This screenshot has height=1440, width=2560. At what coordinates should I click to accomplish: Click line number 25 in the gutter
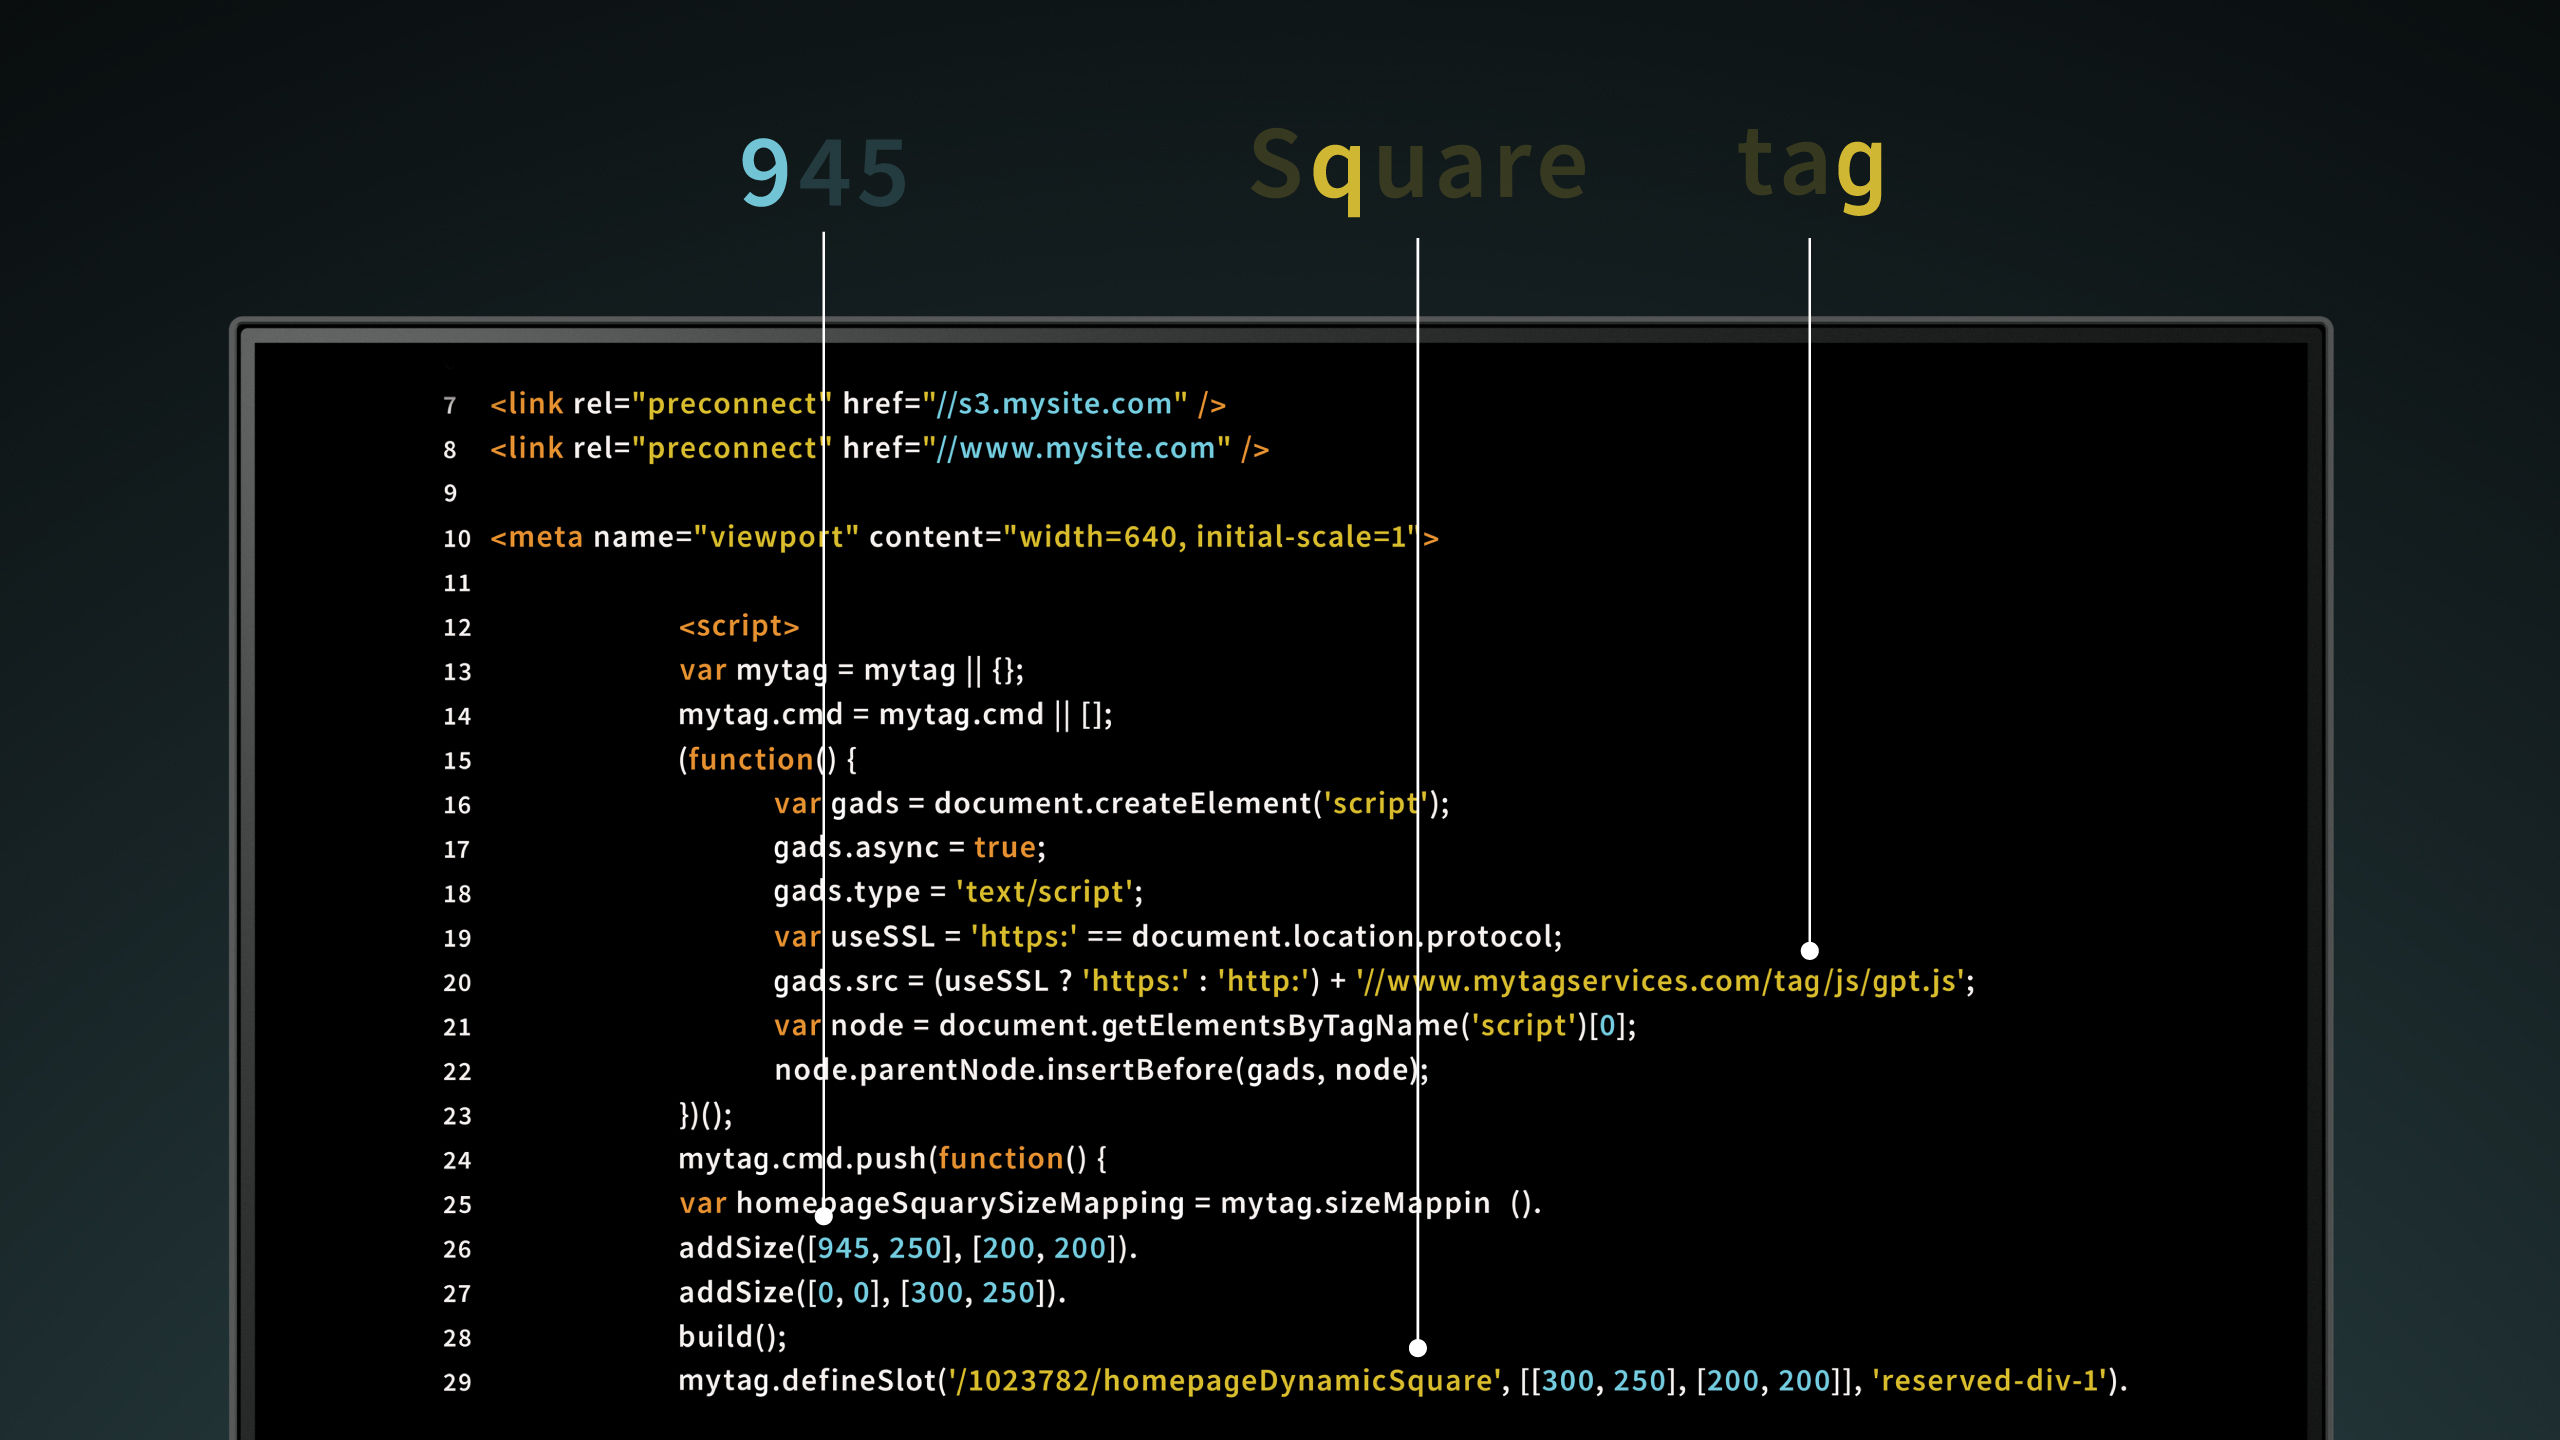click(x=457, y=1205)
